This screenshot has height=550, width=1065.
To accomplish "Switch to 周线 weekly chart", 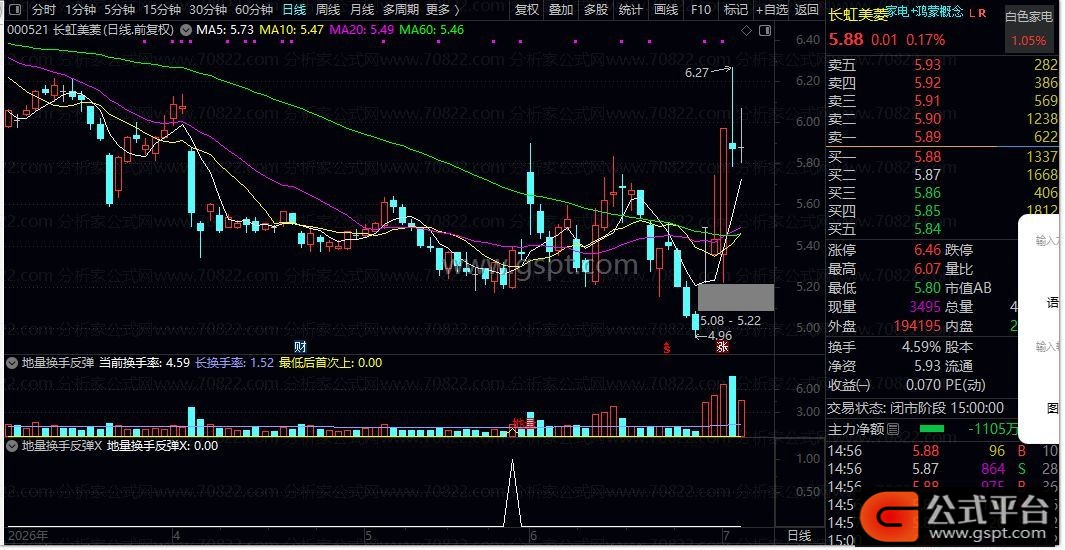I will pos(327,10).
